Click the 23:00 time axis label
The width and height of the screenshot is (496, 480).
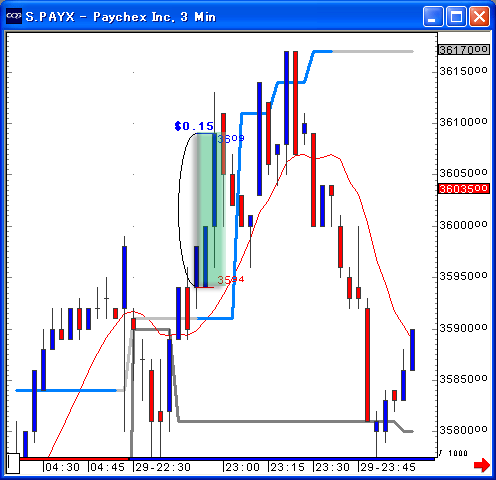coord(242,467)
